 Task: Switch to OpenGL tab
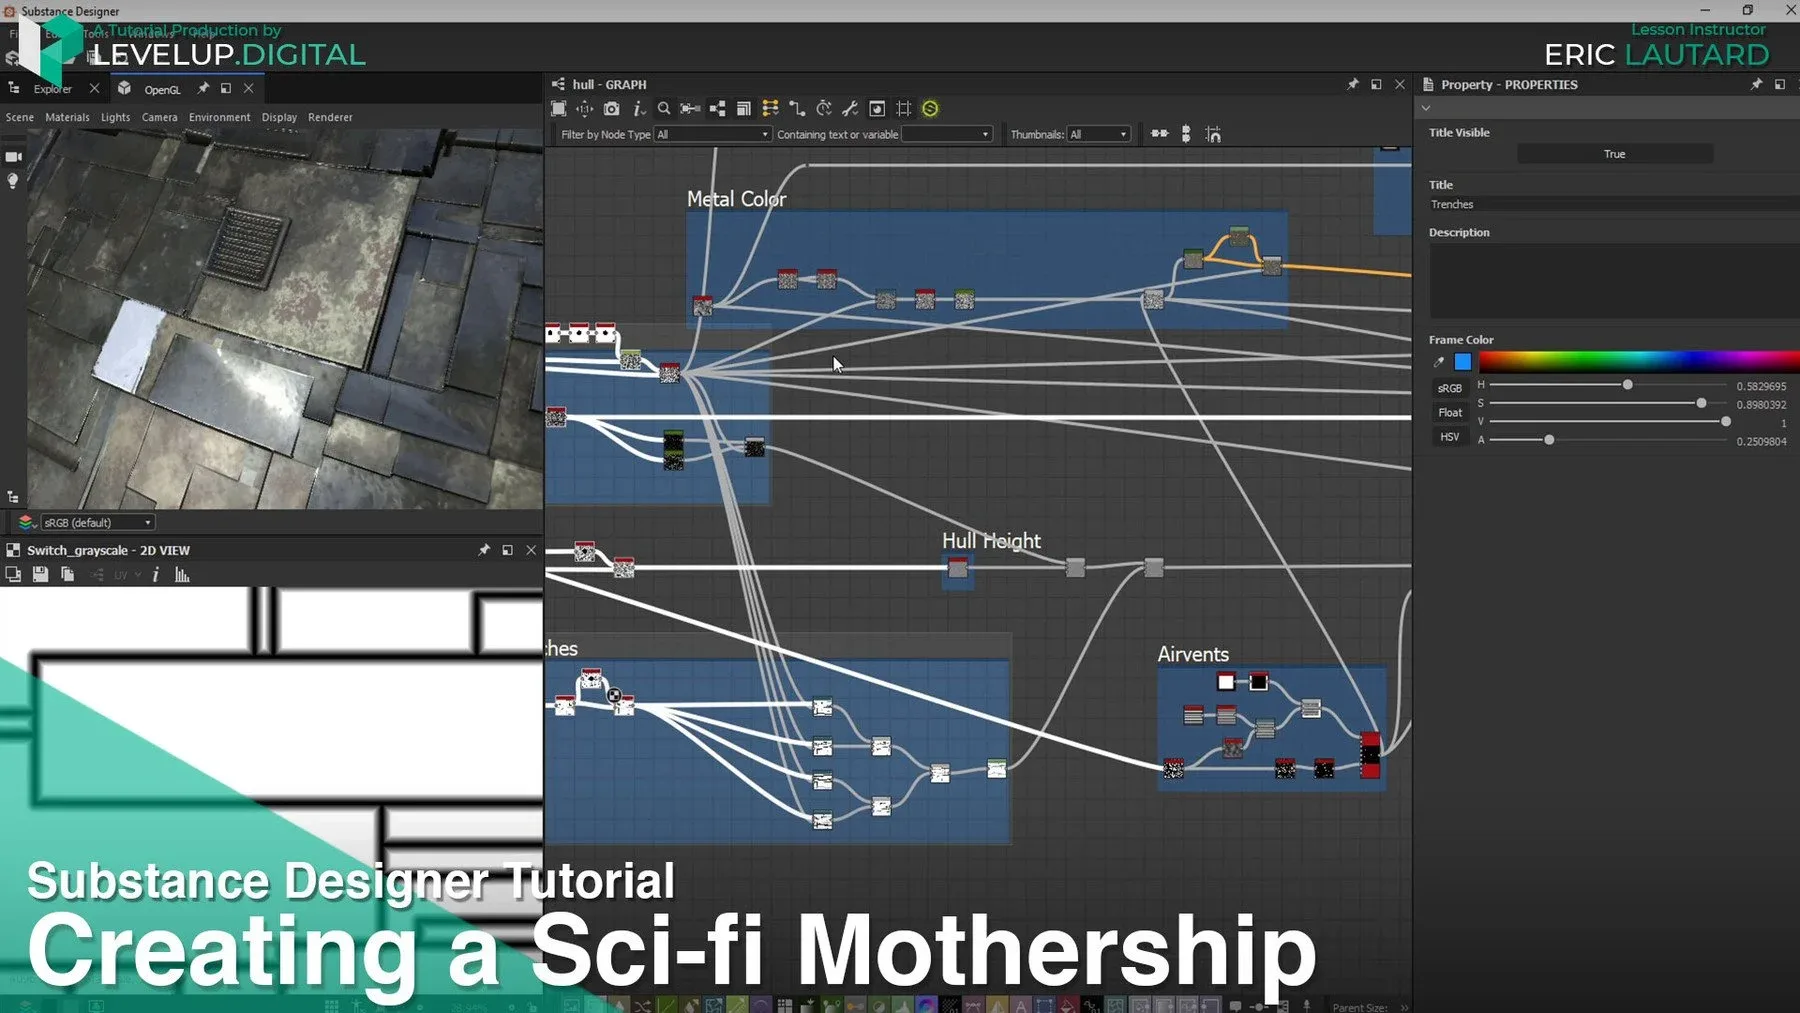click(x=162, y=90)
